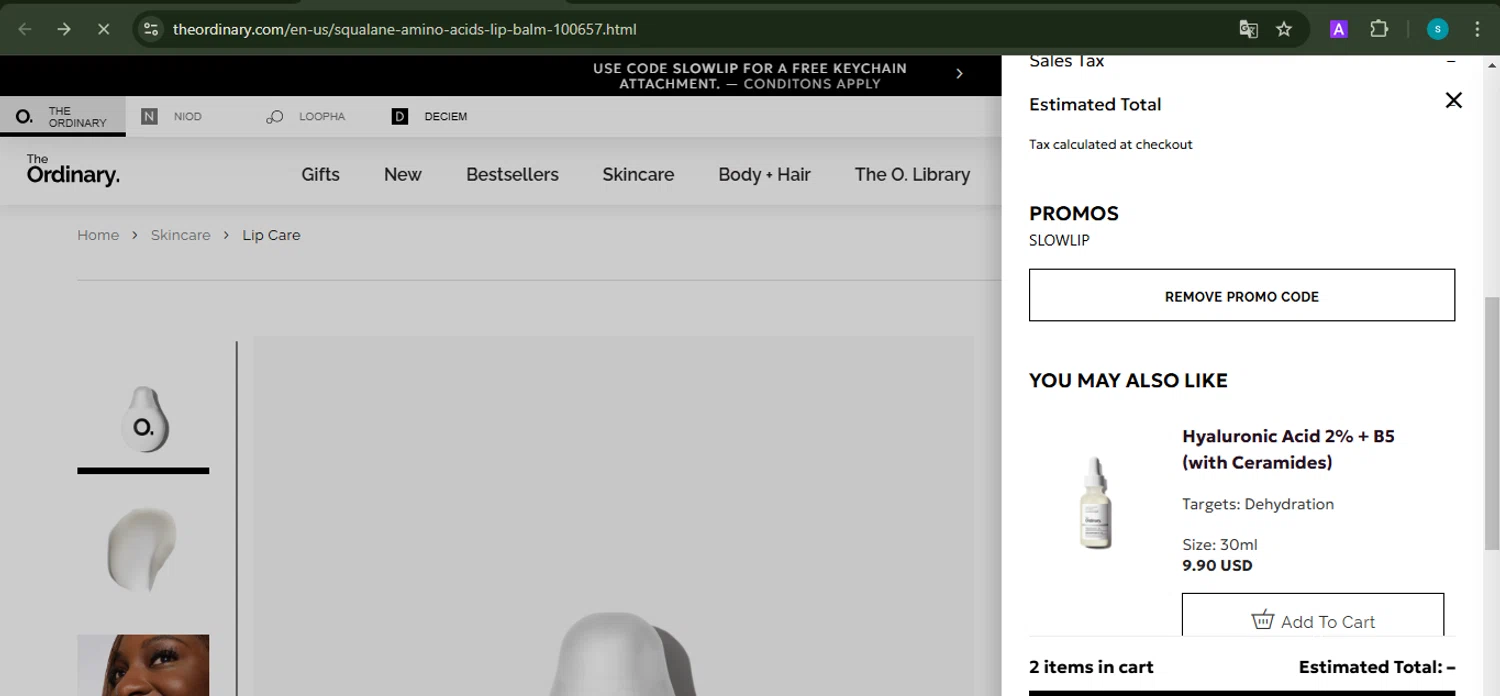Go to Skincare breadcrumb

point(181,235)
